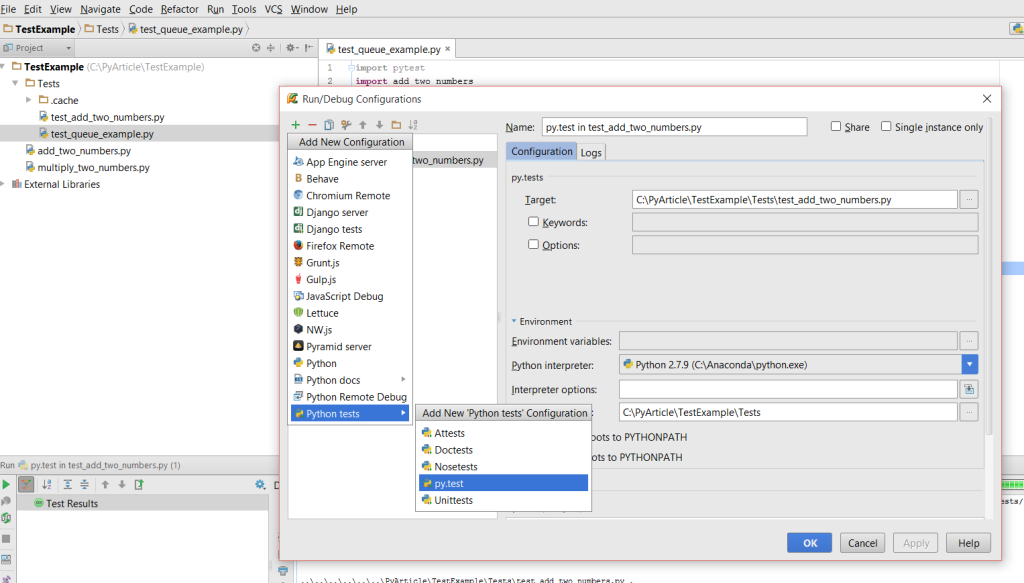Click the Cancel button
The width and height of the screenshot is (1024, 583).
[863, 543]
